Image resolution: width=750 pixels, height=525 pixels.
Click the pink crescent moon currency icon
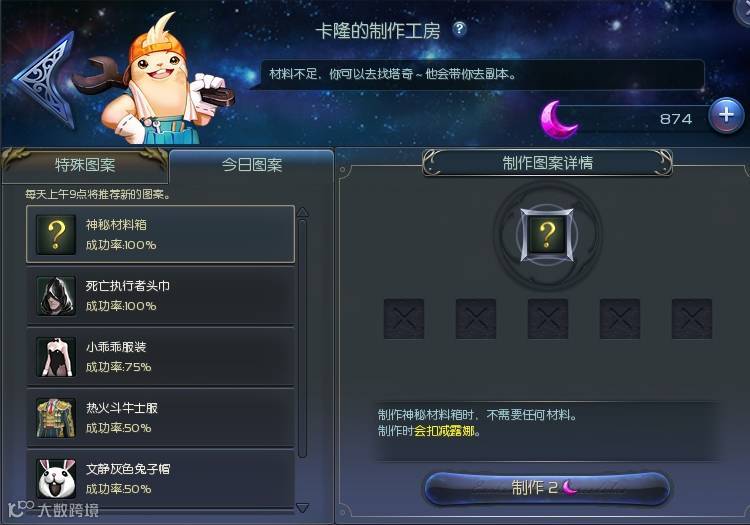tap(558, 120)
